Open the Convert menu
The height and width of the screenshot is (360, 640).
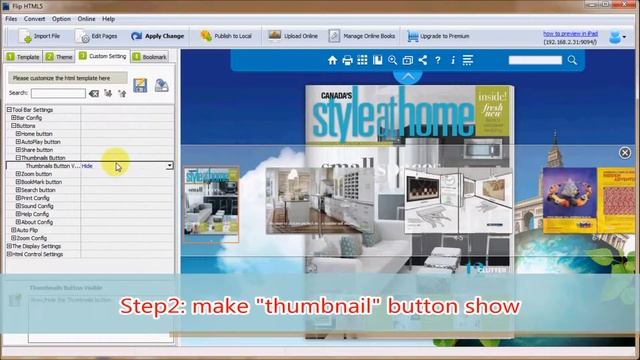click(34, 19)
